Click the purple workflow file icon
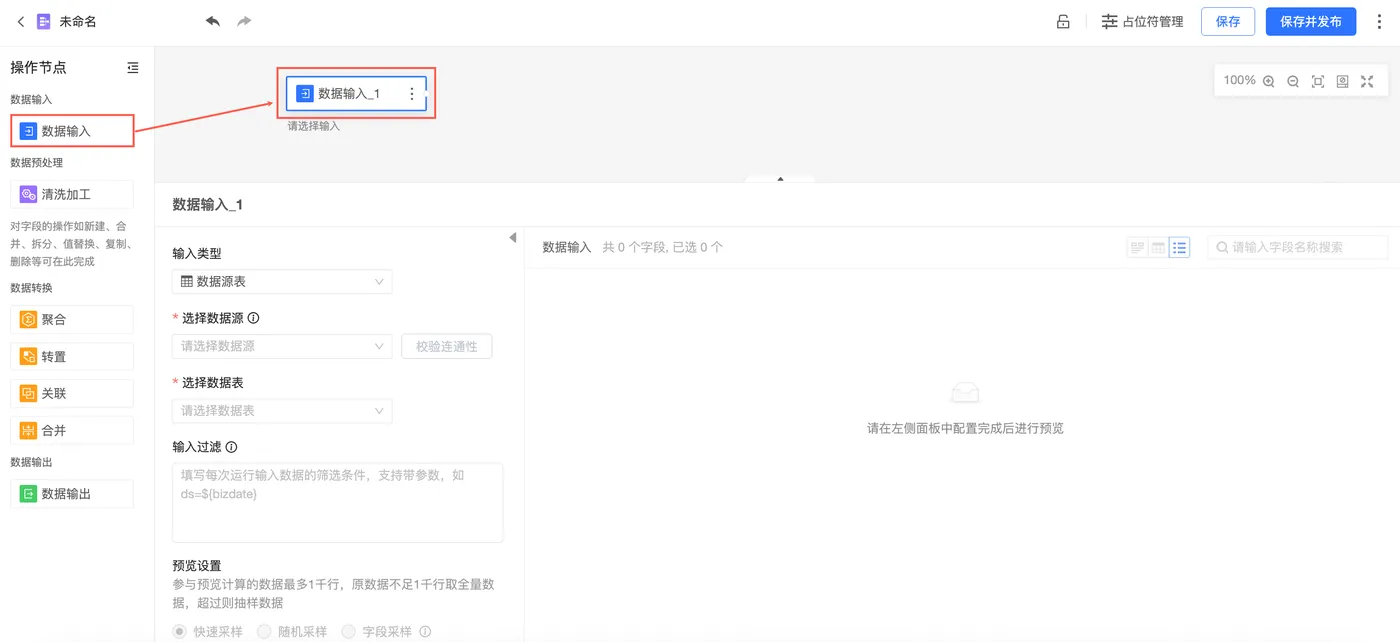1400x642 pixels. click(44, 21)
